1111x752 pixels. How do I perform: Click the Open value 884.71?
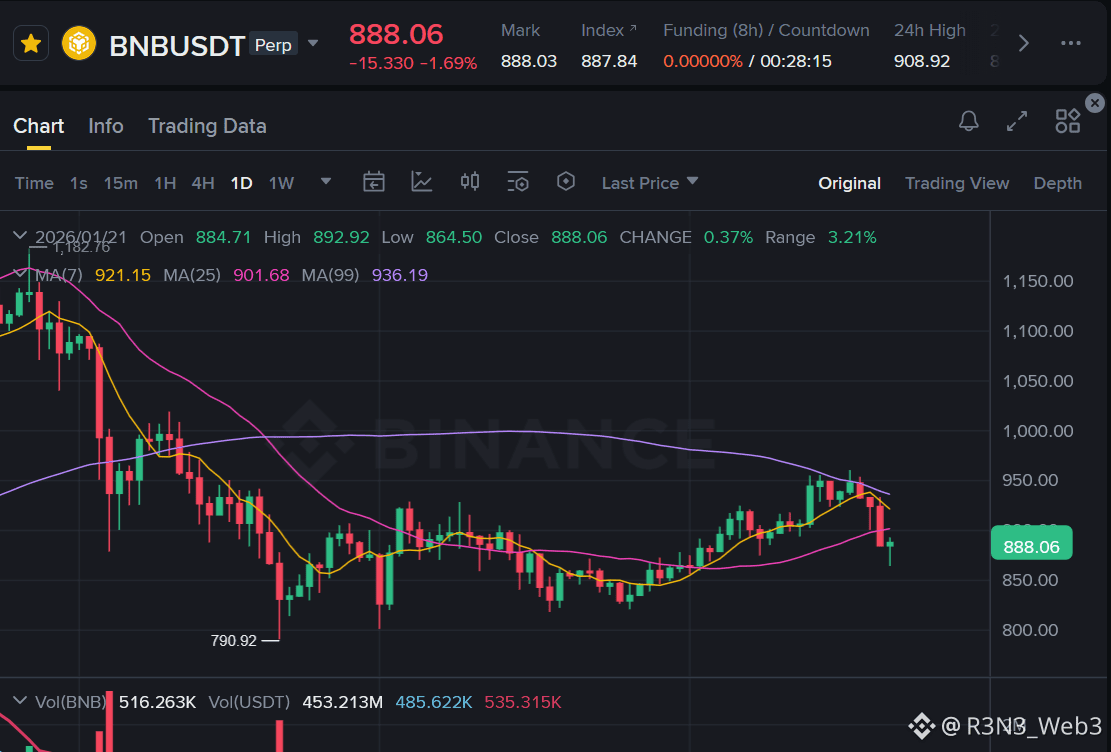tap(223, 237)
